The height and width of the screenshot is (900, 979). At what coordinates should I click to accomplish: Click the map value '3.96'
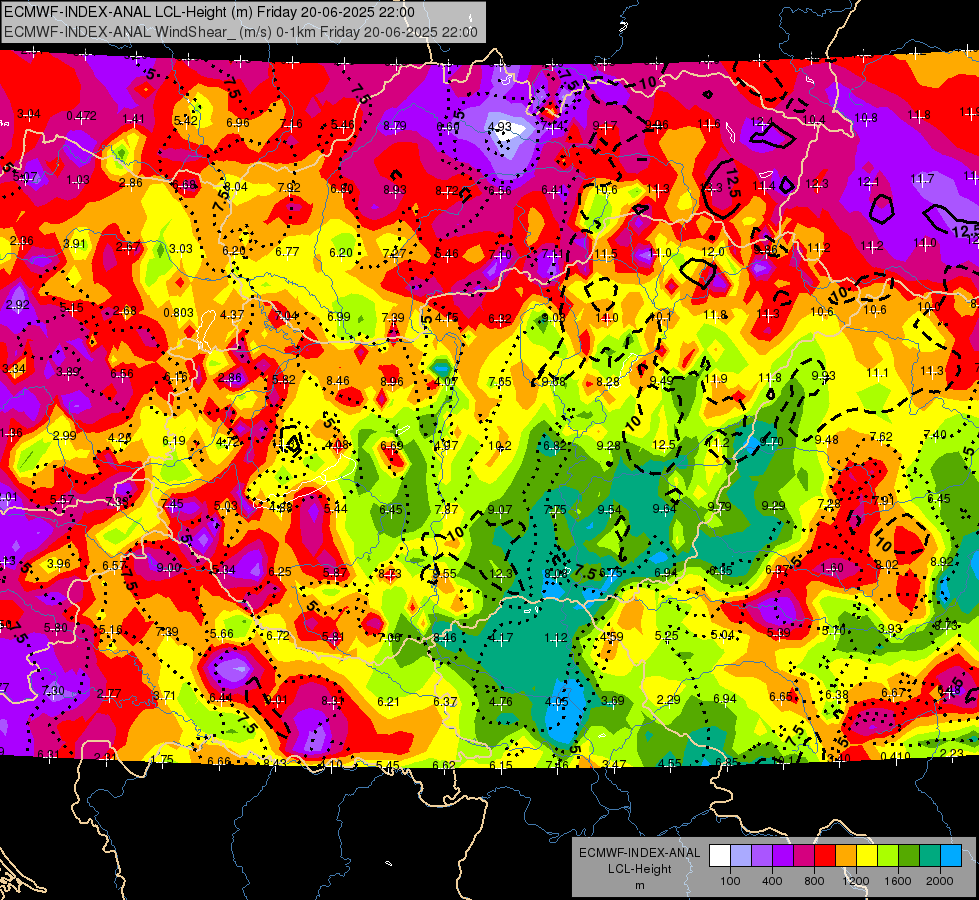(59, 563)
